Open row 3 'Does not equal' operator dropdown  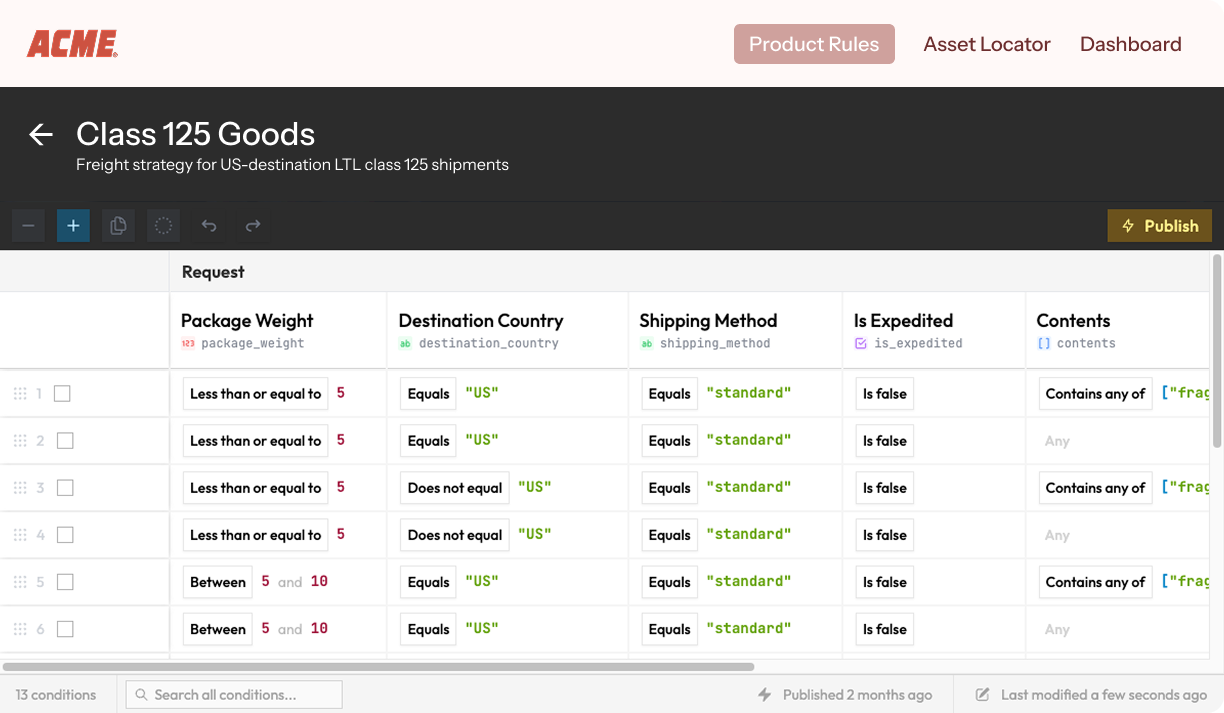tap(454, 488)
